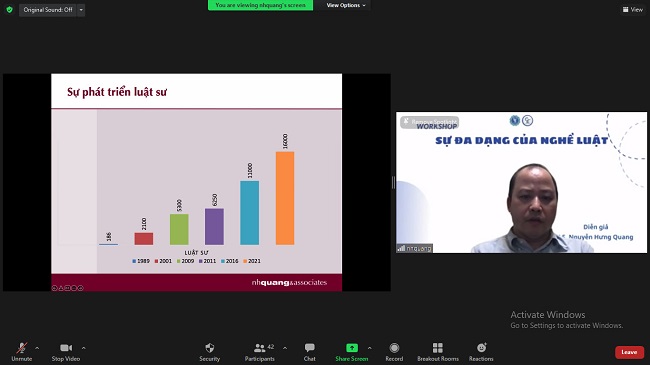This screenshot has width=650, height=365.
Task: Open the Chat bubble icon
Action: [310, 348]
